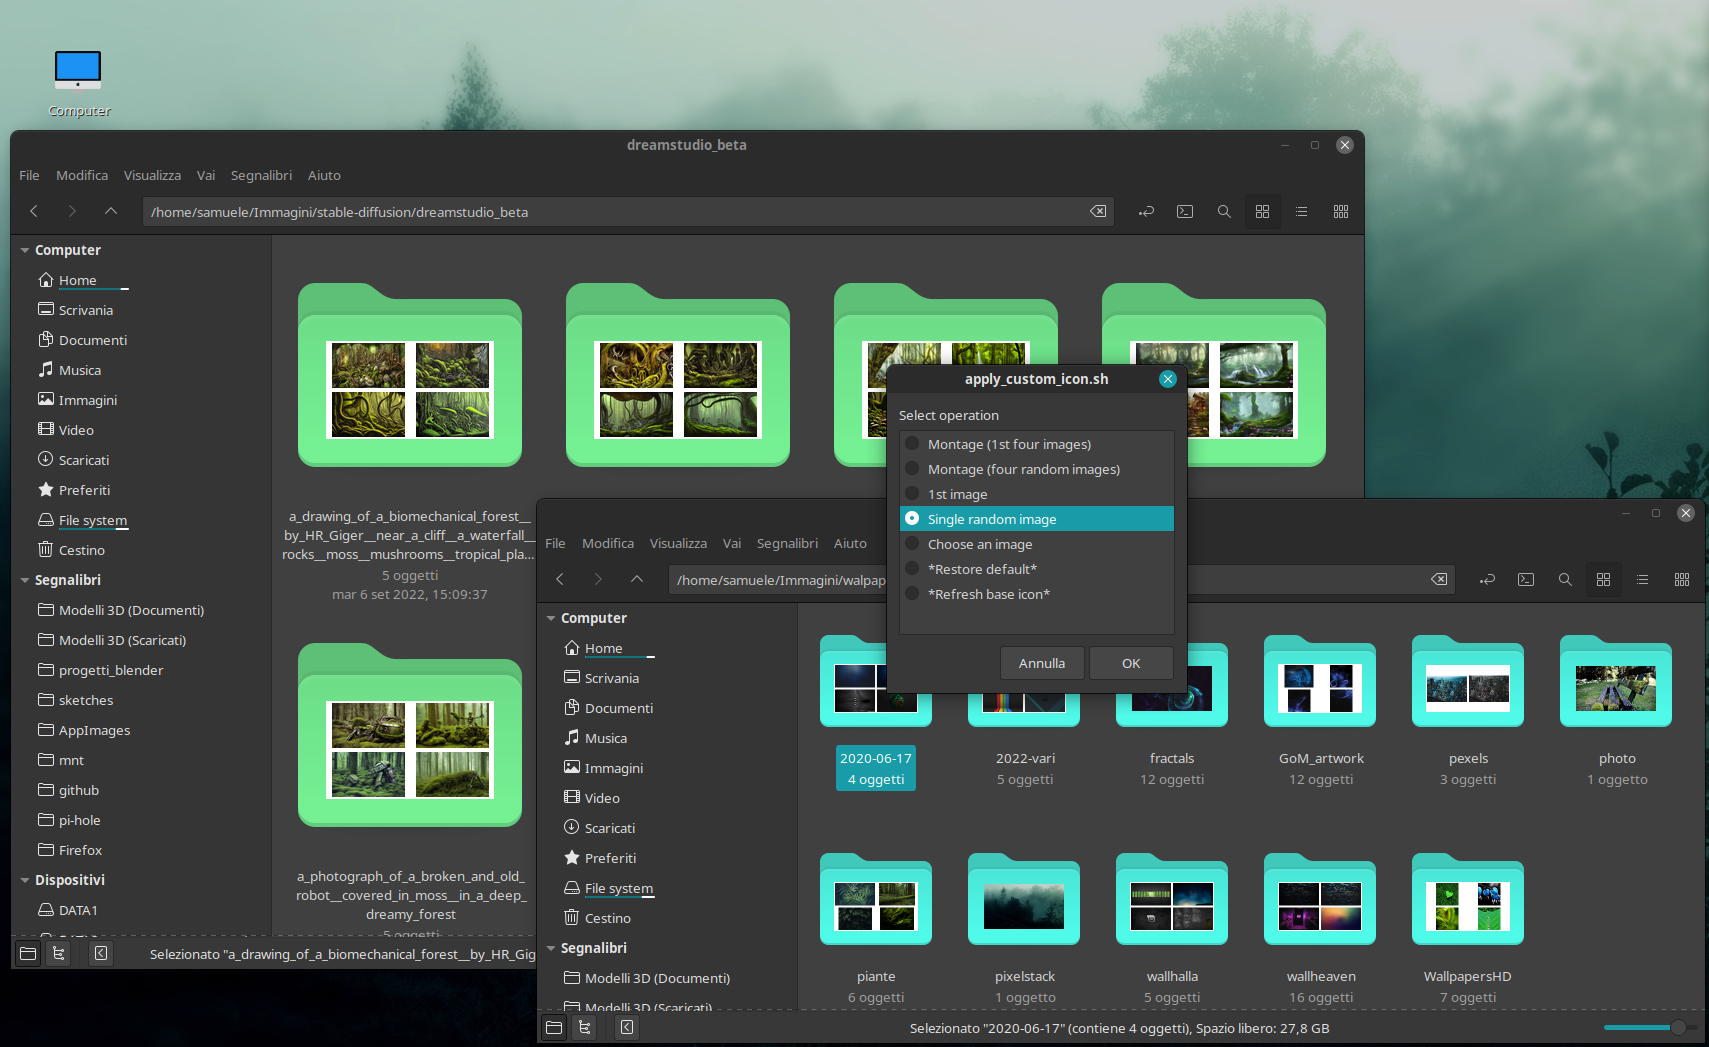Show tree view in dreamstudio_beta status bar
1709x1047 pixels.
point(59,954)
